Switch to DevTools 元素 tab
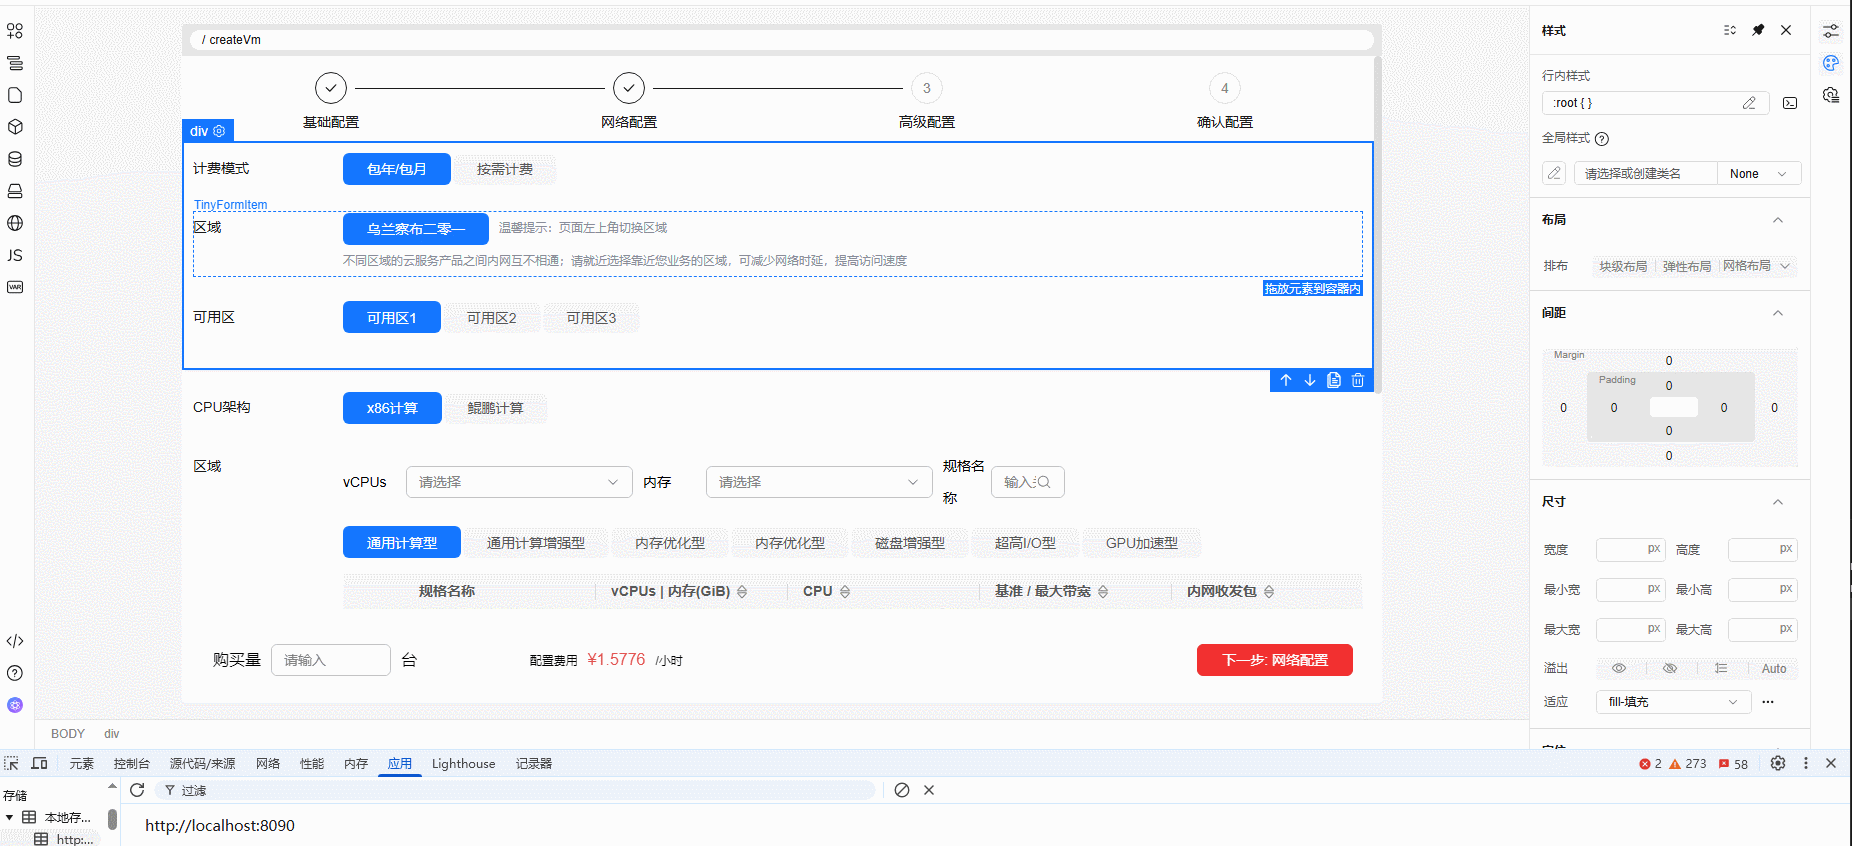 point(82,763)
